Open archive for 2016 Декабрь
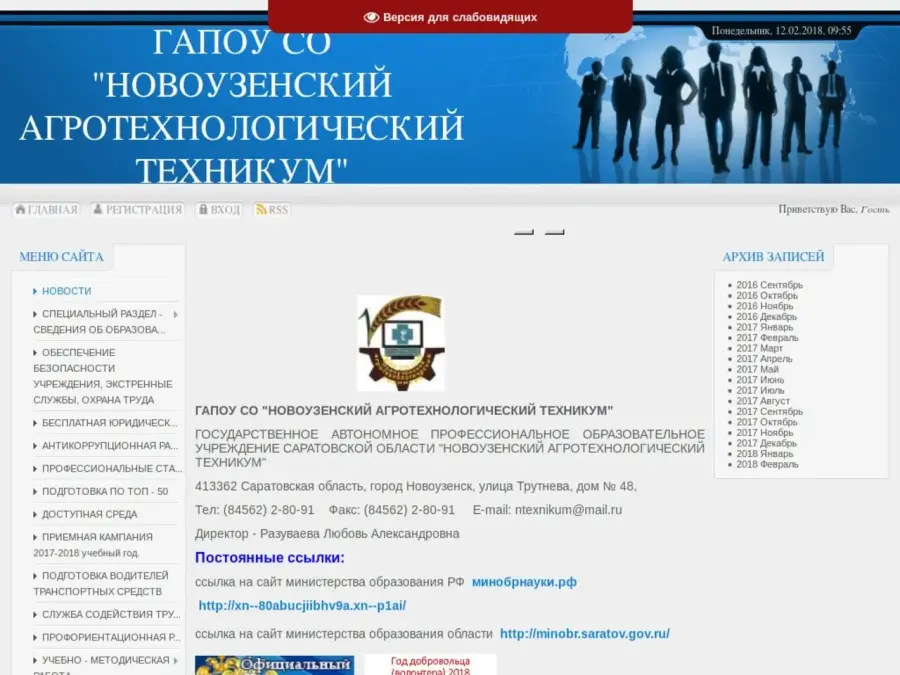This screenshot has height=675, width=900. click(x=766, y=316)
